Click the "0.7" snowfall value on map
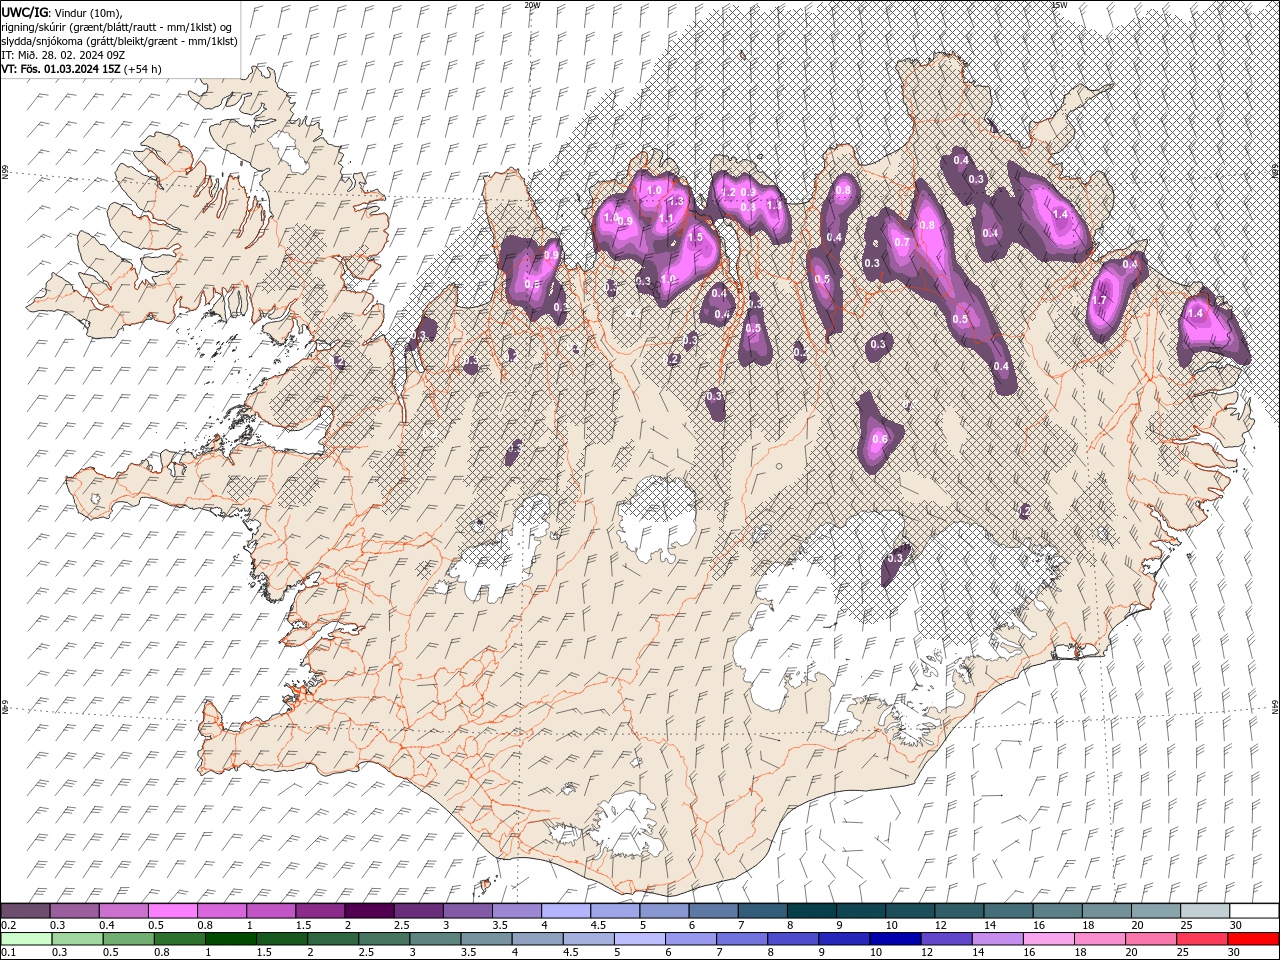Image resolution: width=1280 pixels, height=960 pixels. click(902, 242)
